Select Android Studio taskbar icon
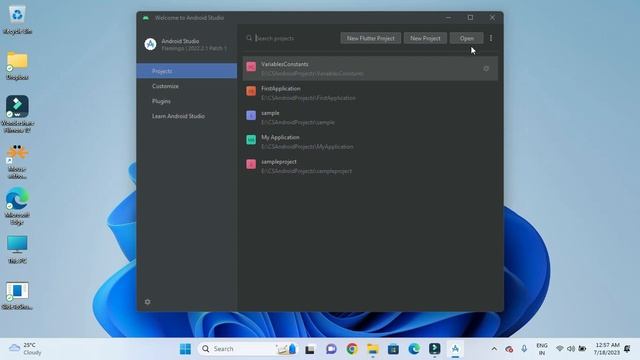Image resolution: width=640 pixels, height=360 pixels. click(x=455, y=349)
